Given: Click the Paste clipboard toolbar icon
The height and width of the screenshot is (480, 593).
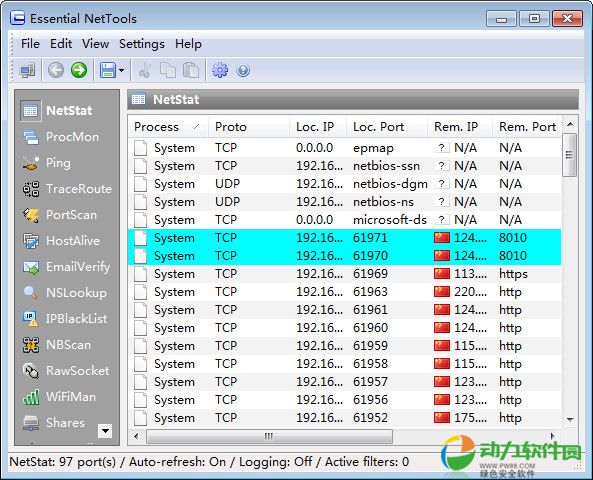Looking at the screenshot, I should click(x=191, y=70).
